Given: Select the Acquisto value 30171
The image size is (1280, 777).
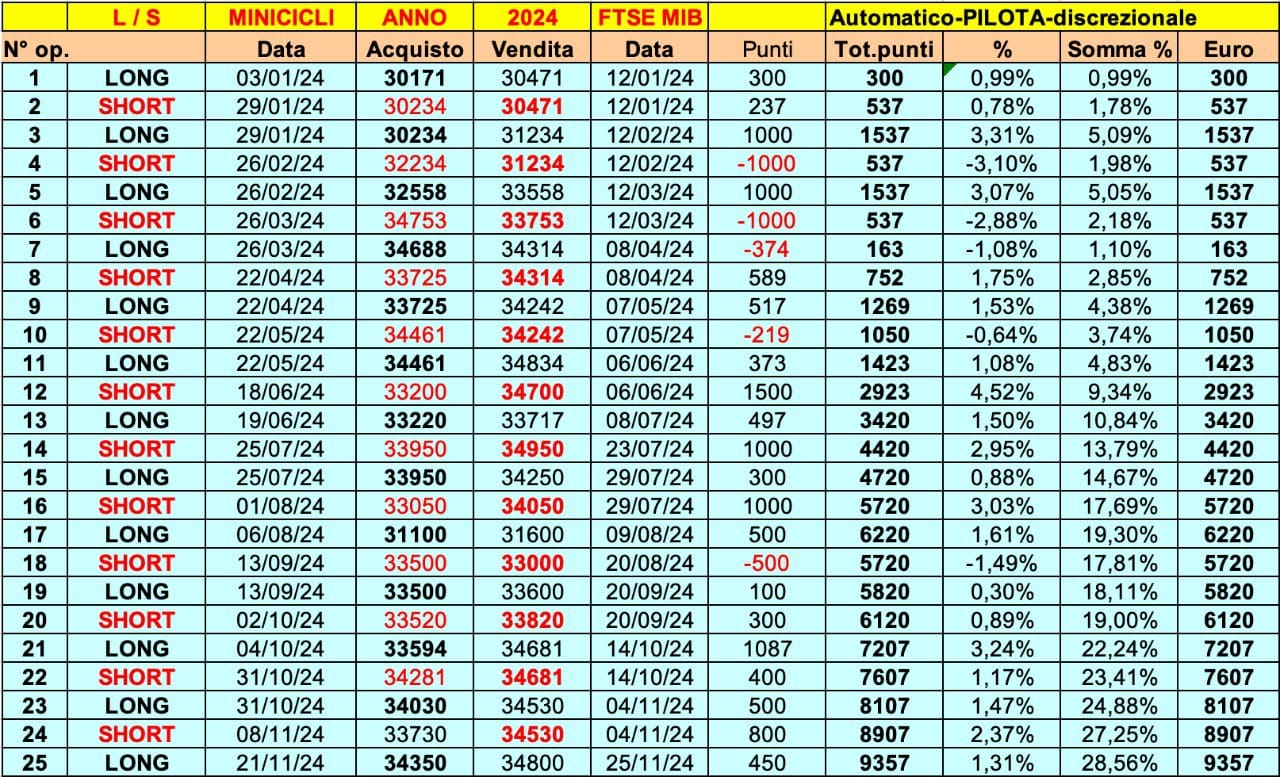Looking at the screenshot, I should 415,78.
